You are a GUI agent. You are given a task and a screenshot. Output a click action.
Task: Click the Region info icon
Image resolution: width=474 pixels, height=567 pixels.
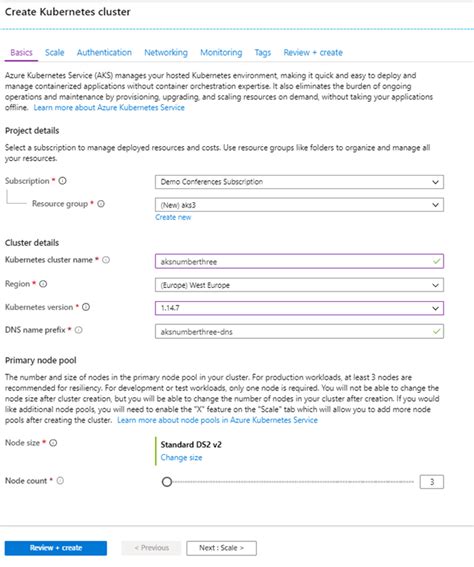click(43, 284)
